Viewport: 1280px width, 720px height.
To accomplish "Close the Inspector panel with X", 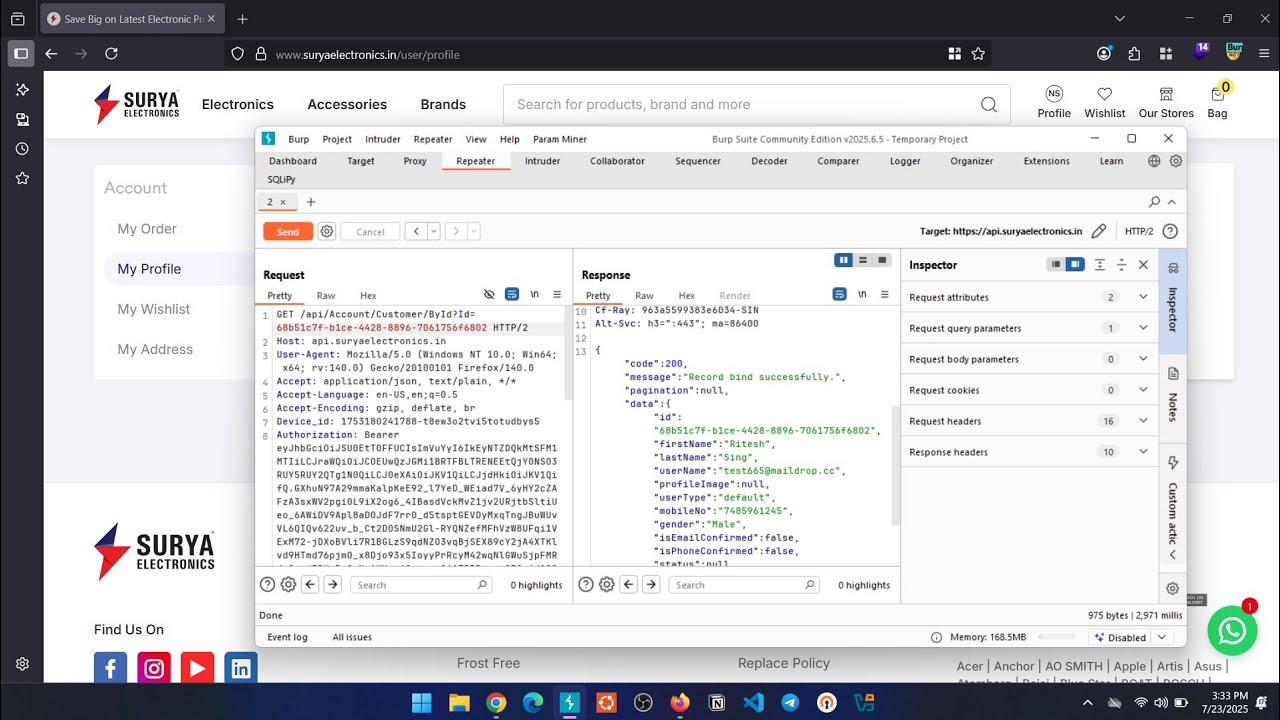I will 1143,265.
